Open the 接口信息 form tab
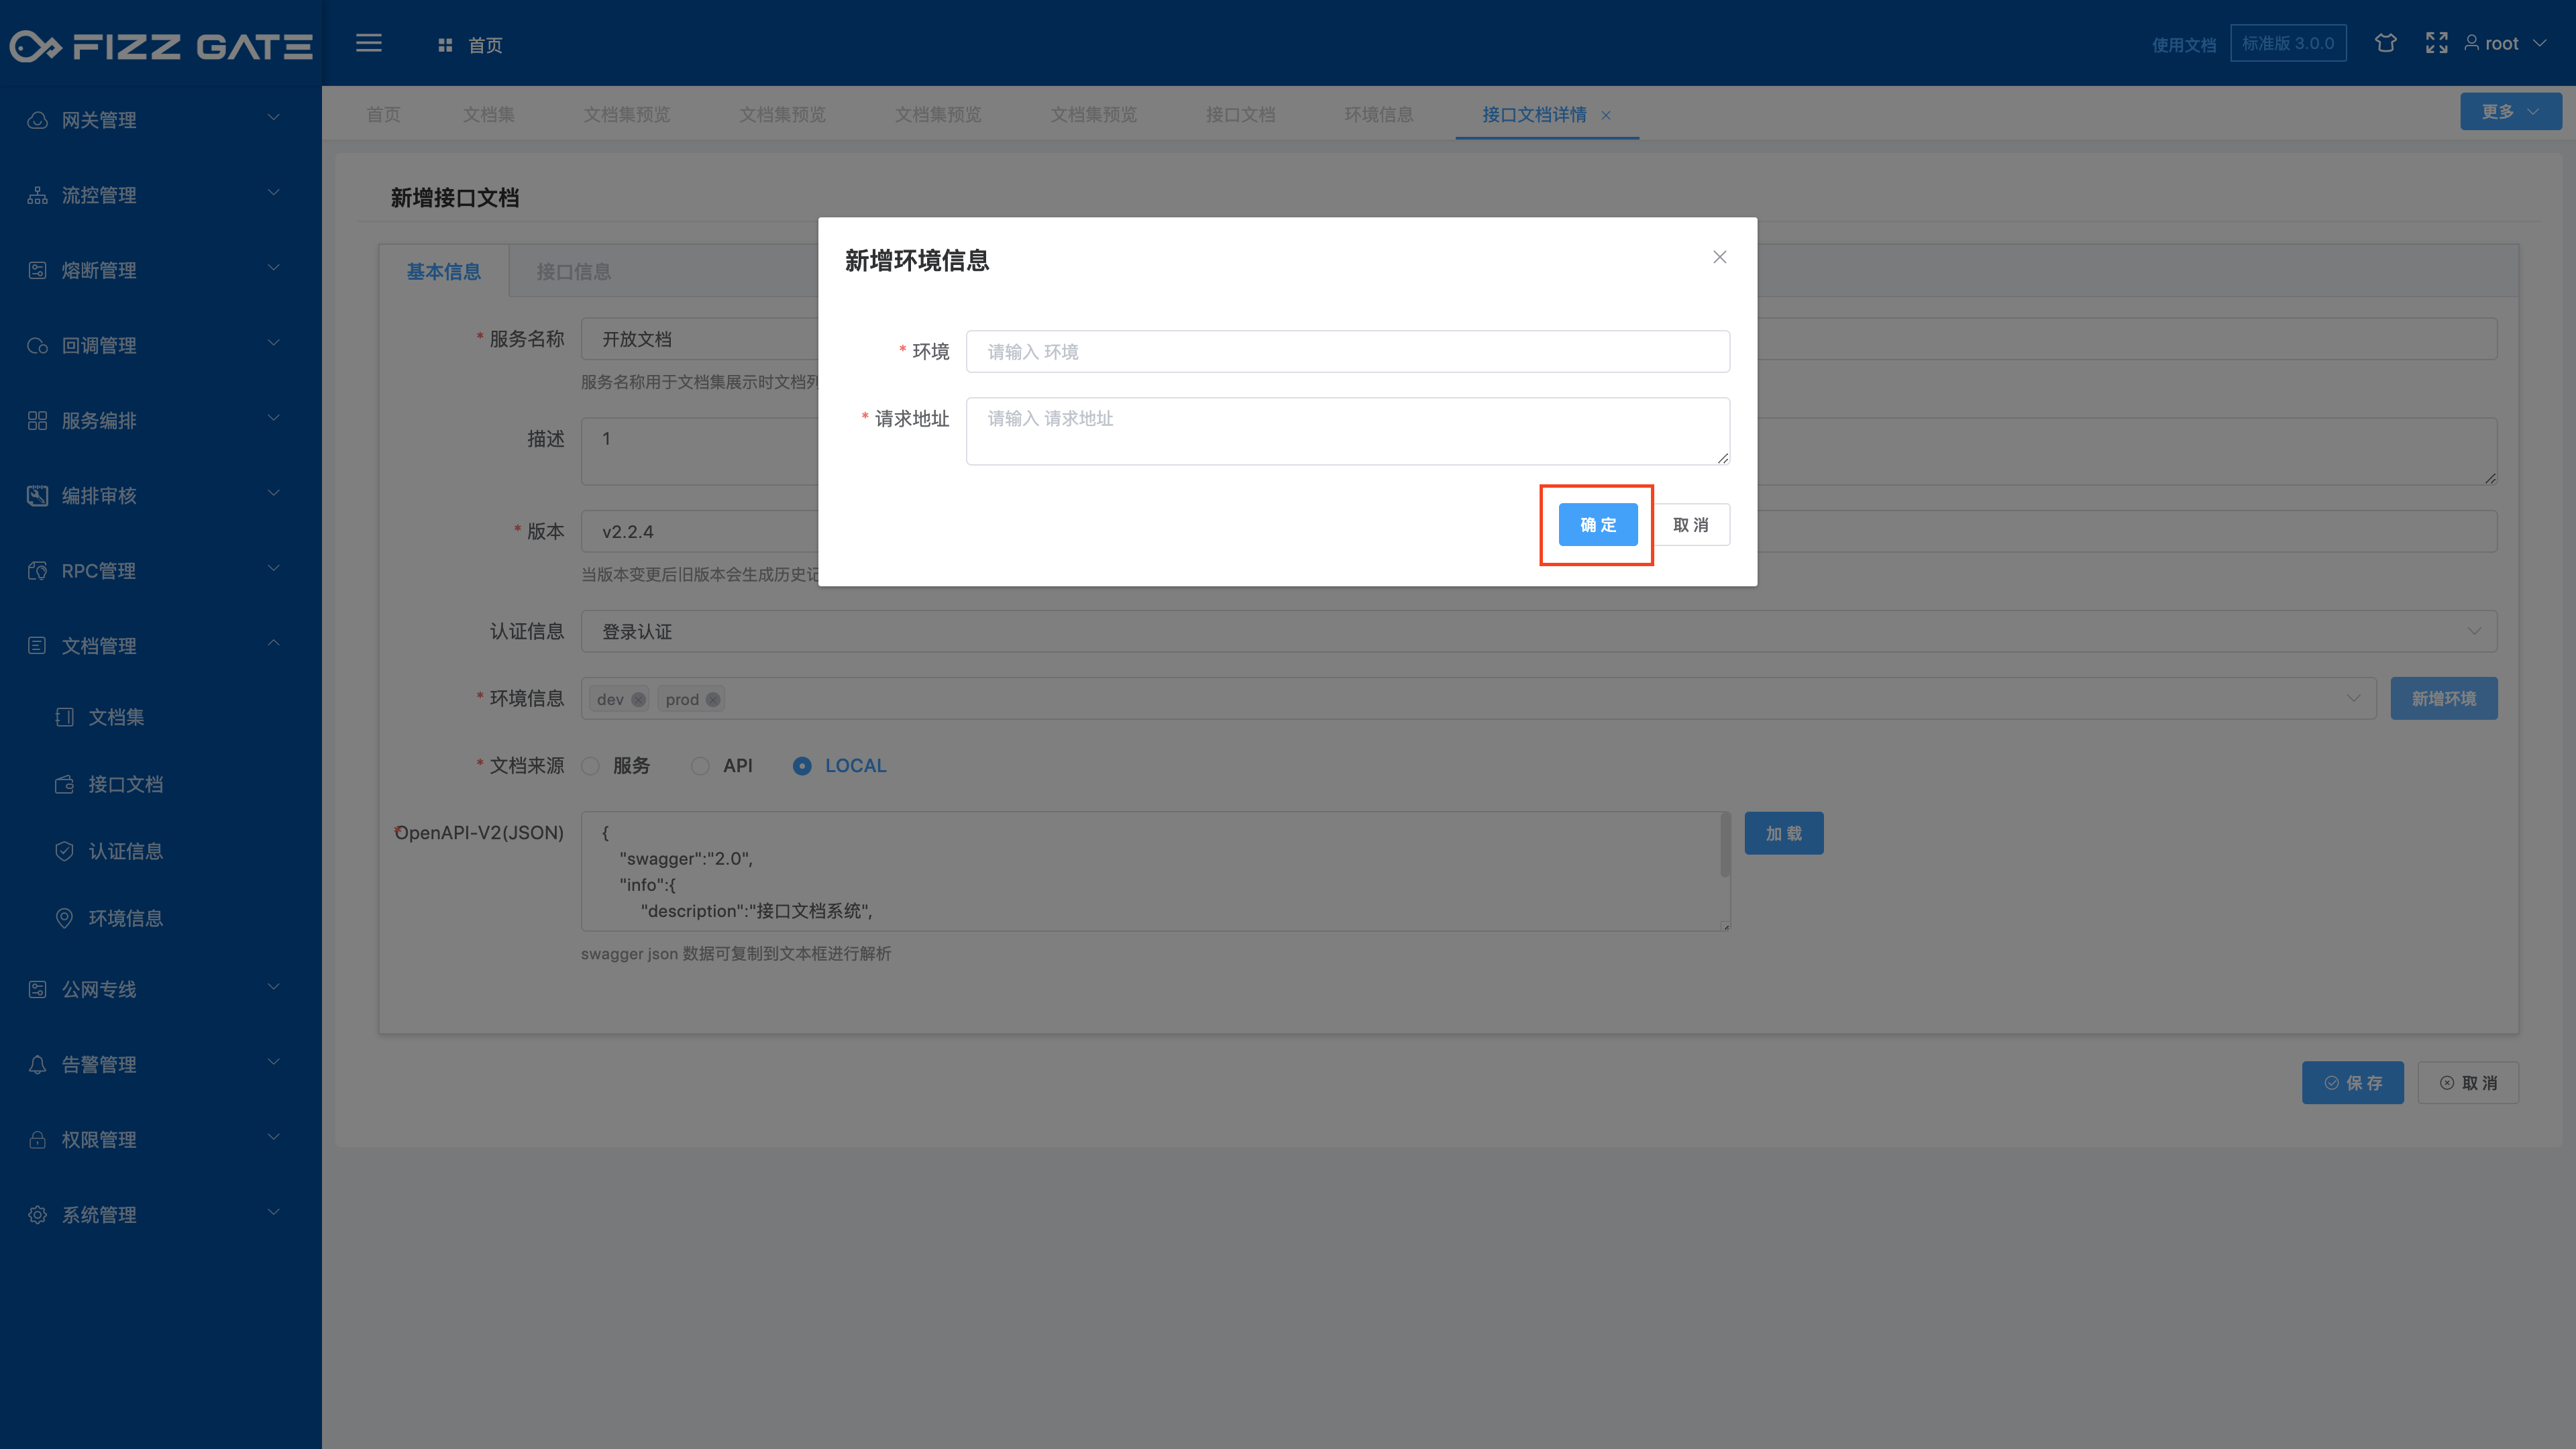The width and height of the screenshot is (2576, 1449). [574, 271]
